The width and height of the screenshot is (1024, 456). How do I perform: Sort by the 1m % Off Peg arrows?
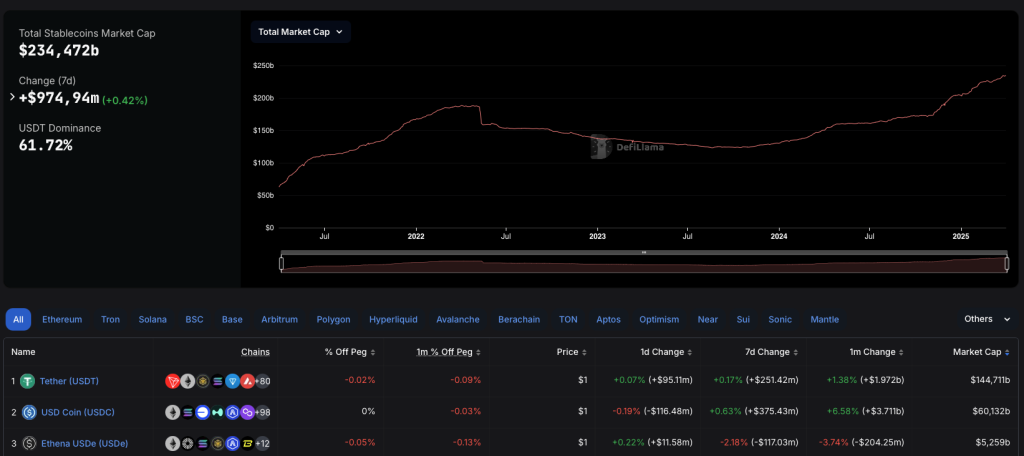(479, 352)
